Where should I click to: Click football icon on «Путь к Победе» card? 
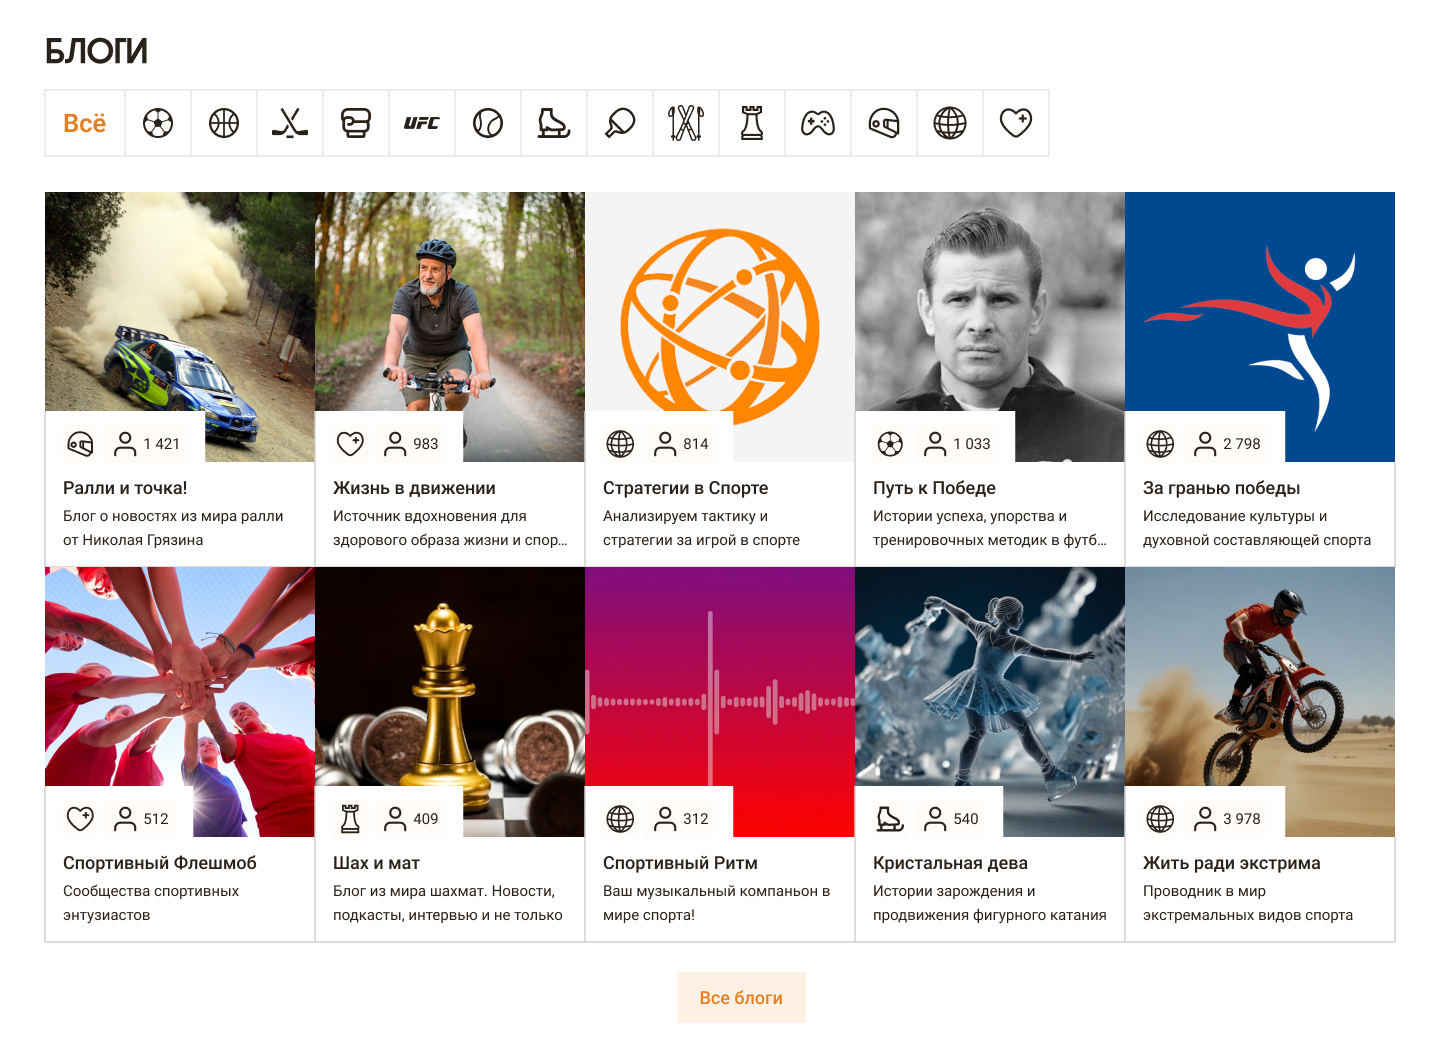[x=890, y=444]
